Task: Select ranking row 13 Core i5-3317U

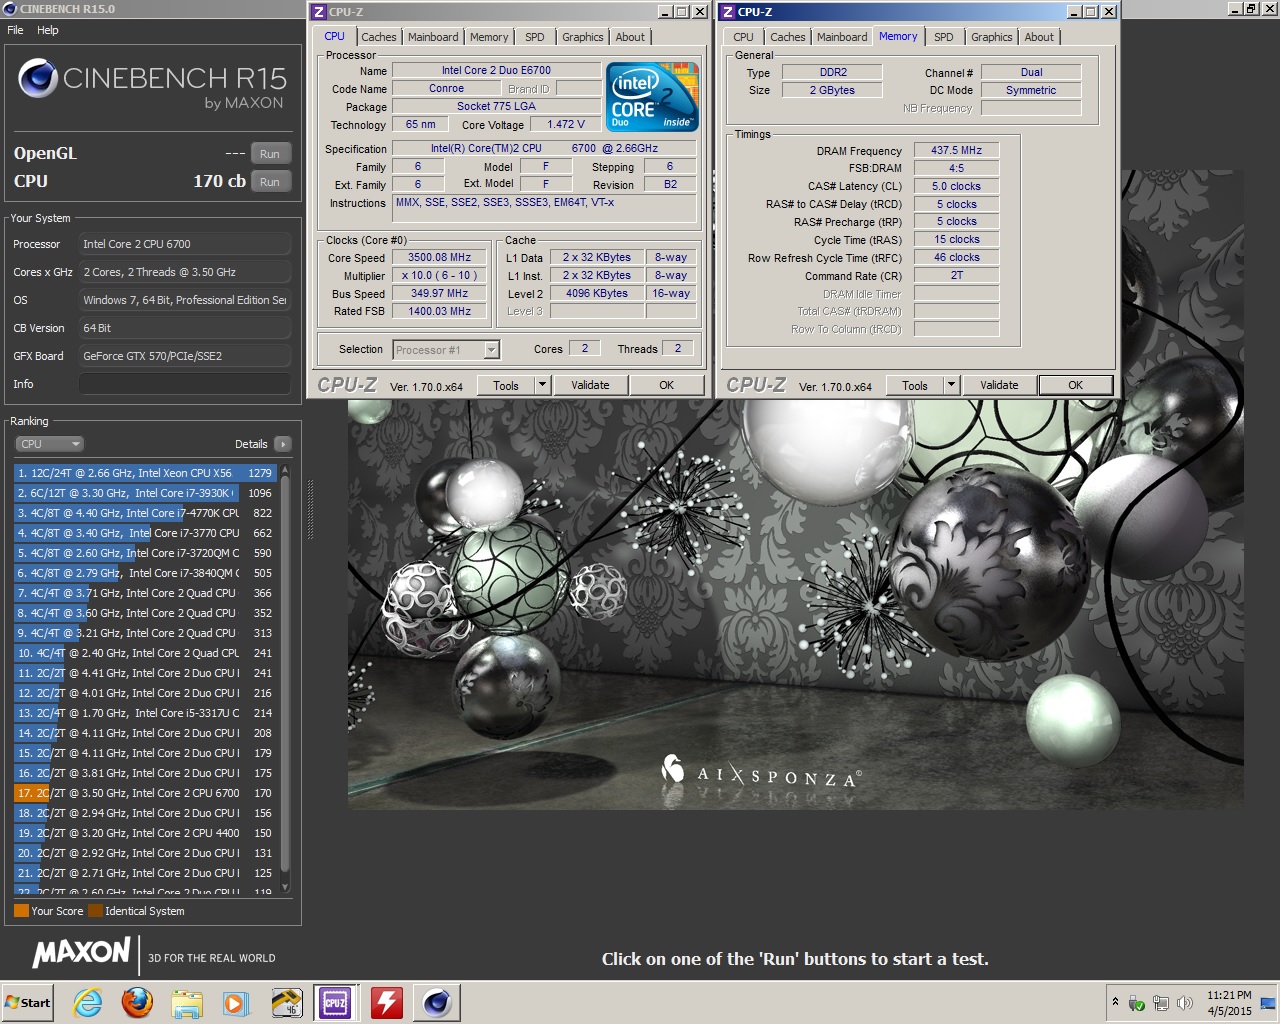Action: click(x=145, y=713)
